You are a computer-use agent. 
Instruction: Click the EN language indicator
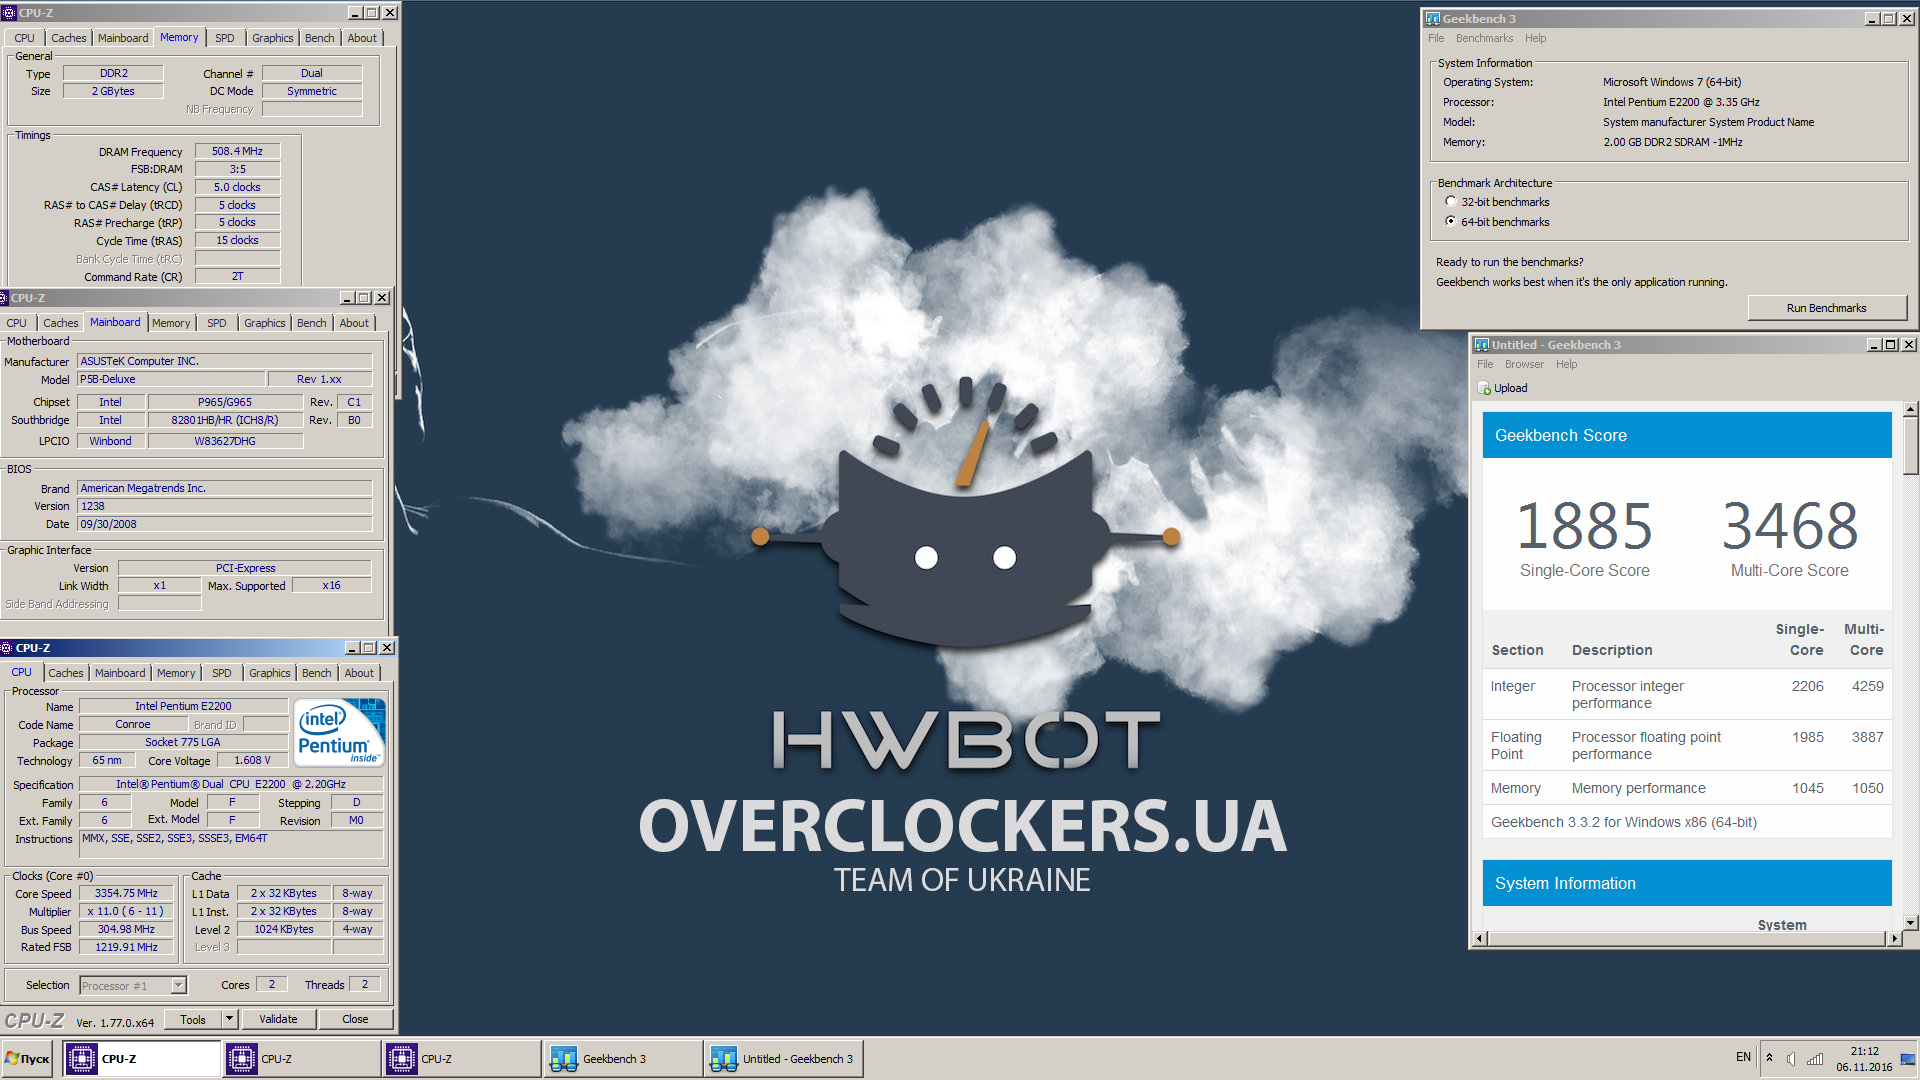[1743, 1057]
